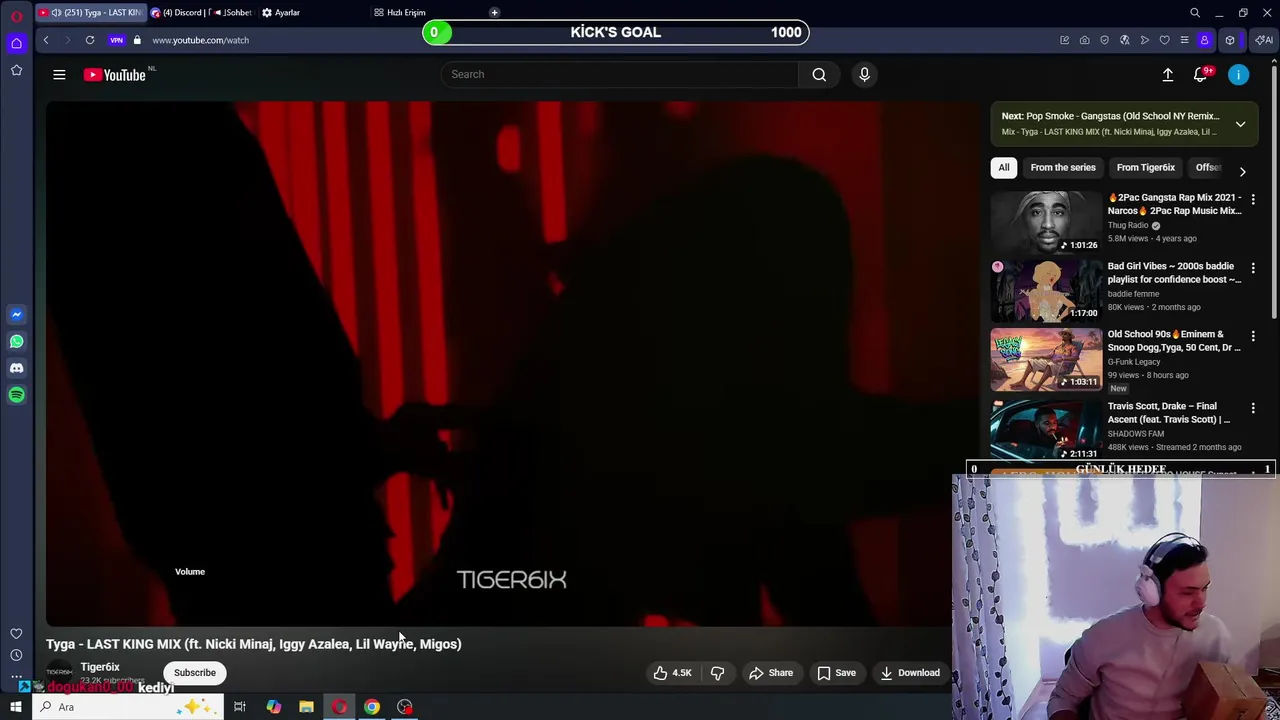Open the blue account avatar menu
This screenshot has width=1280, height=720.
pyautogui.click(x=1238, y=74)
